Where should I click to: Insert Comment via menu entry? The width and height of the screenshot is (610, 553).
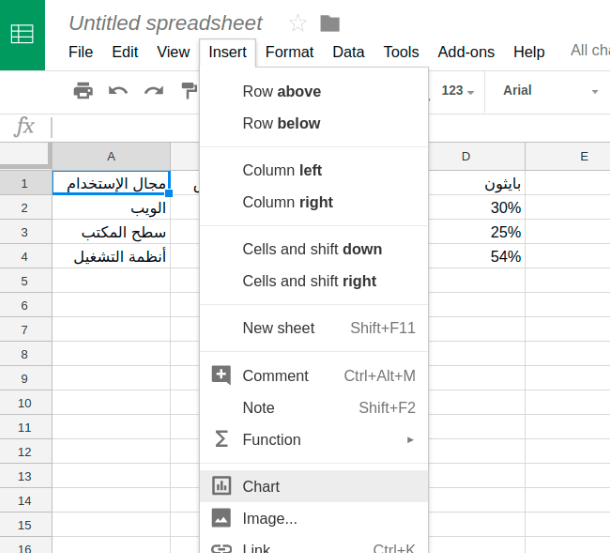tap(314, 376)
